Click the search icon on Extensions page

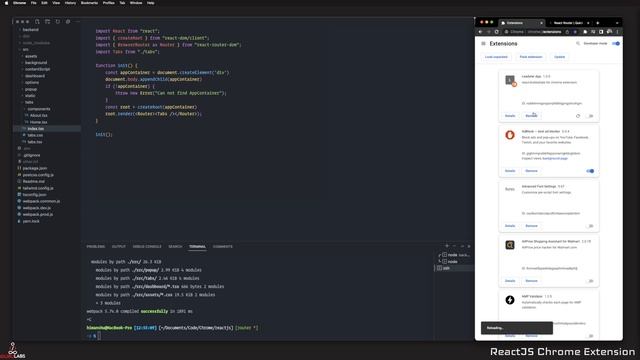[578, 43]
